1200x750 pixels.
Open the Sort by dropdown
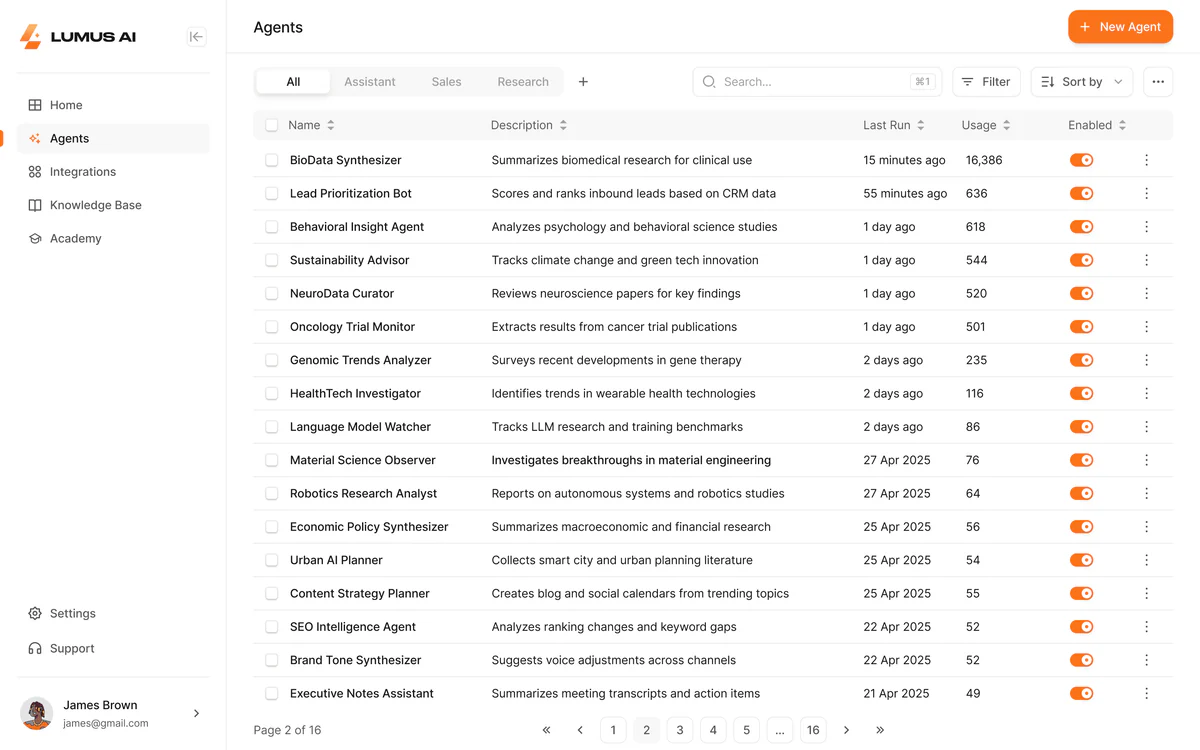(1082, 82)
